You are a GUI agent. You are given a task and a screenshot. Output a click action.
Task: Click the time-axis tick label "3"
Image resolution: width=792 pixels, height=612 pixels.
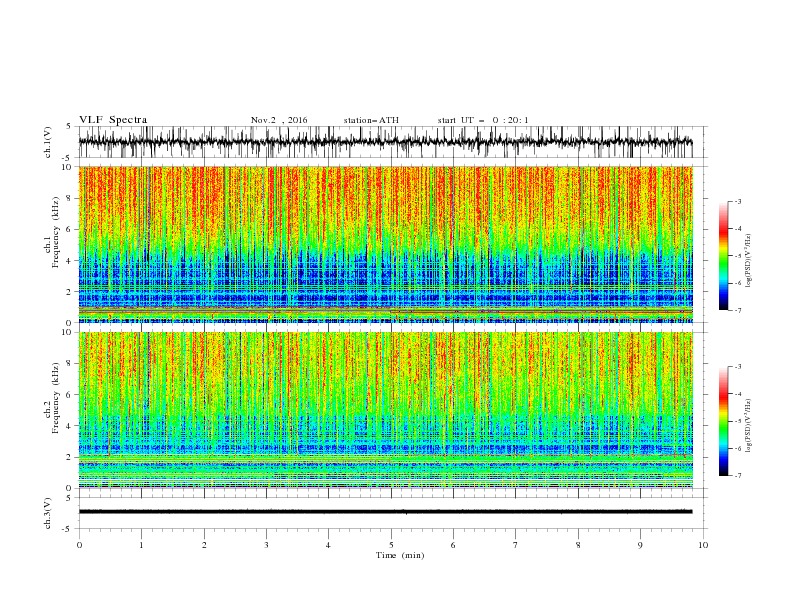[x=266, y=545]
